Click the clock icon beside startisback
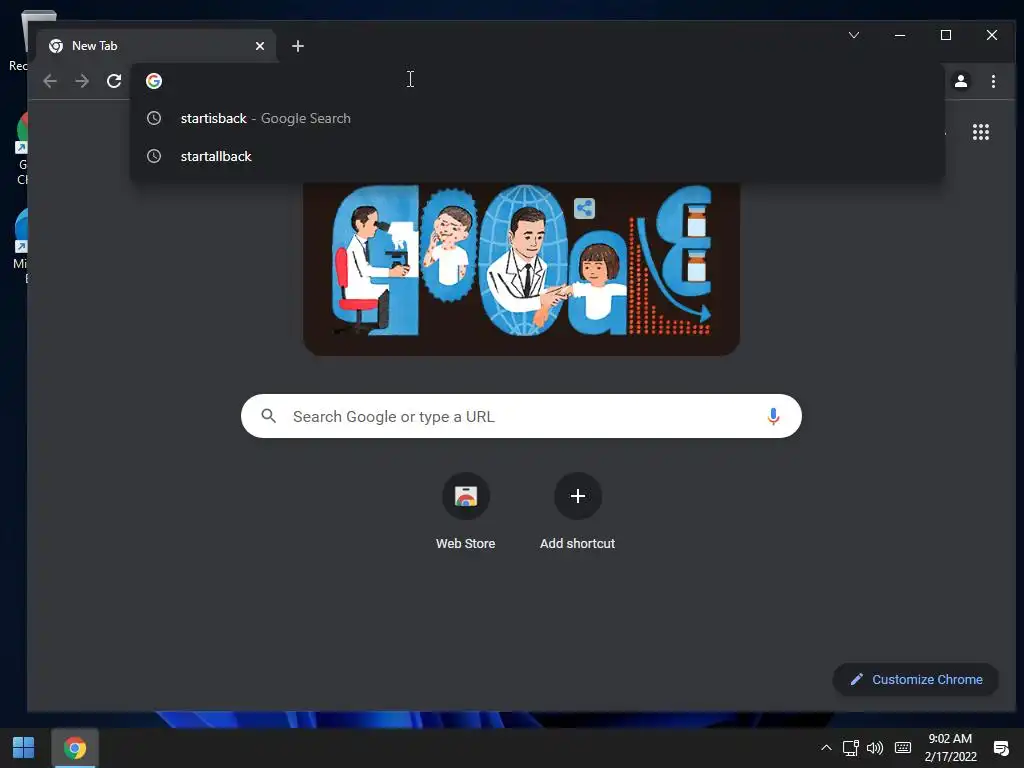 tap(154, 118)
